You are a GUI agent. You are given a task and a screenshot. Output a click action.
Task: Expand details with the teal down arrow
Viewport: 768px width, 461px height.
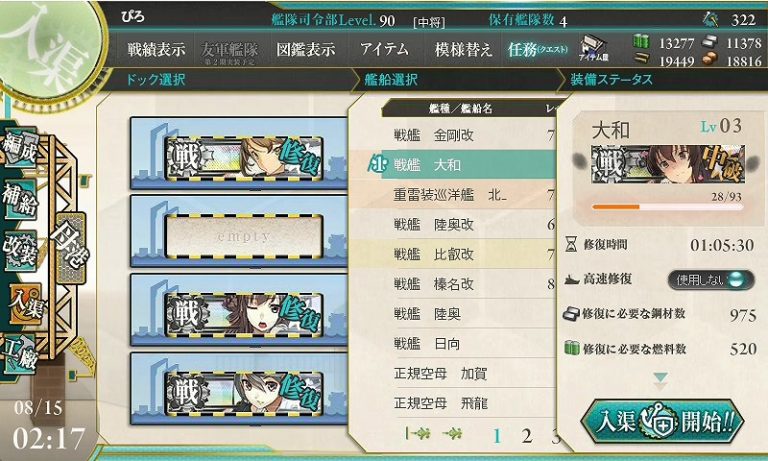click(x=660, y=380)
